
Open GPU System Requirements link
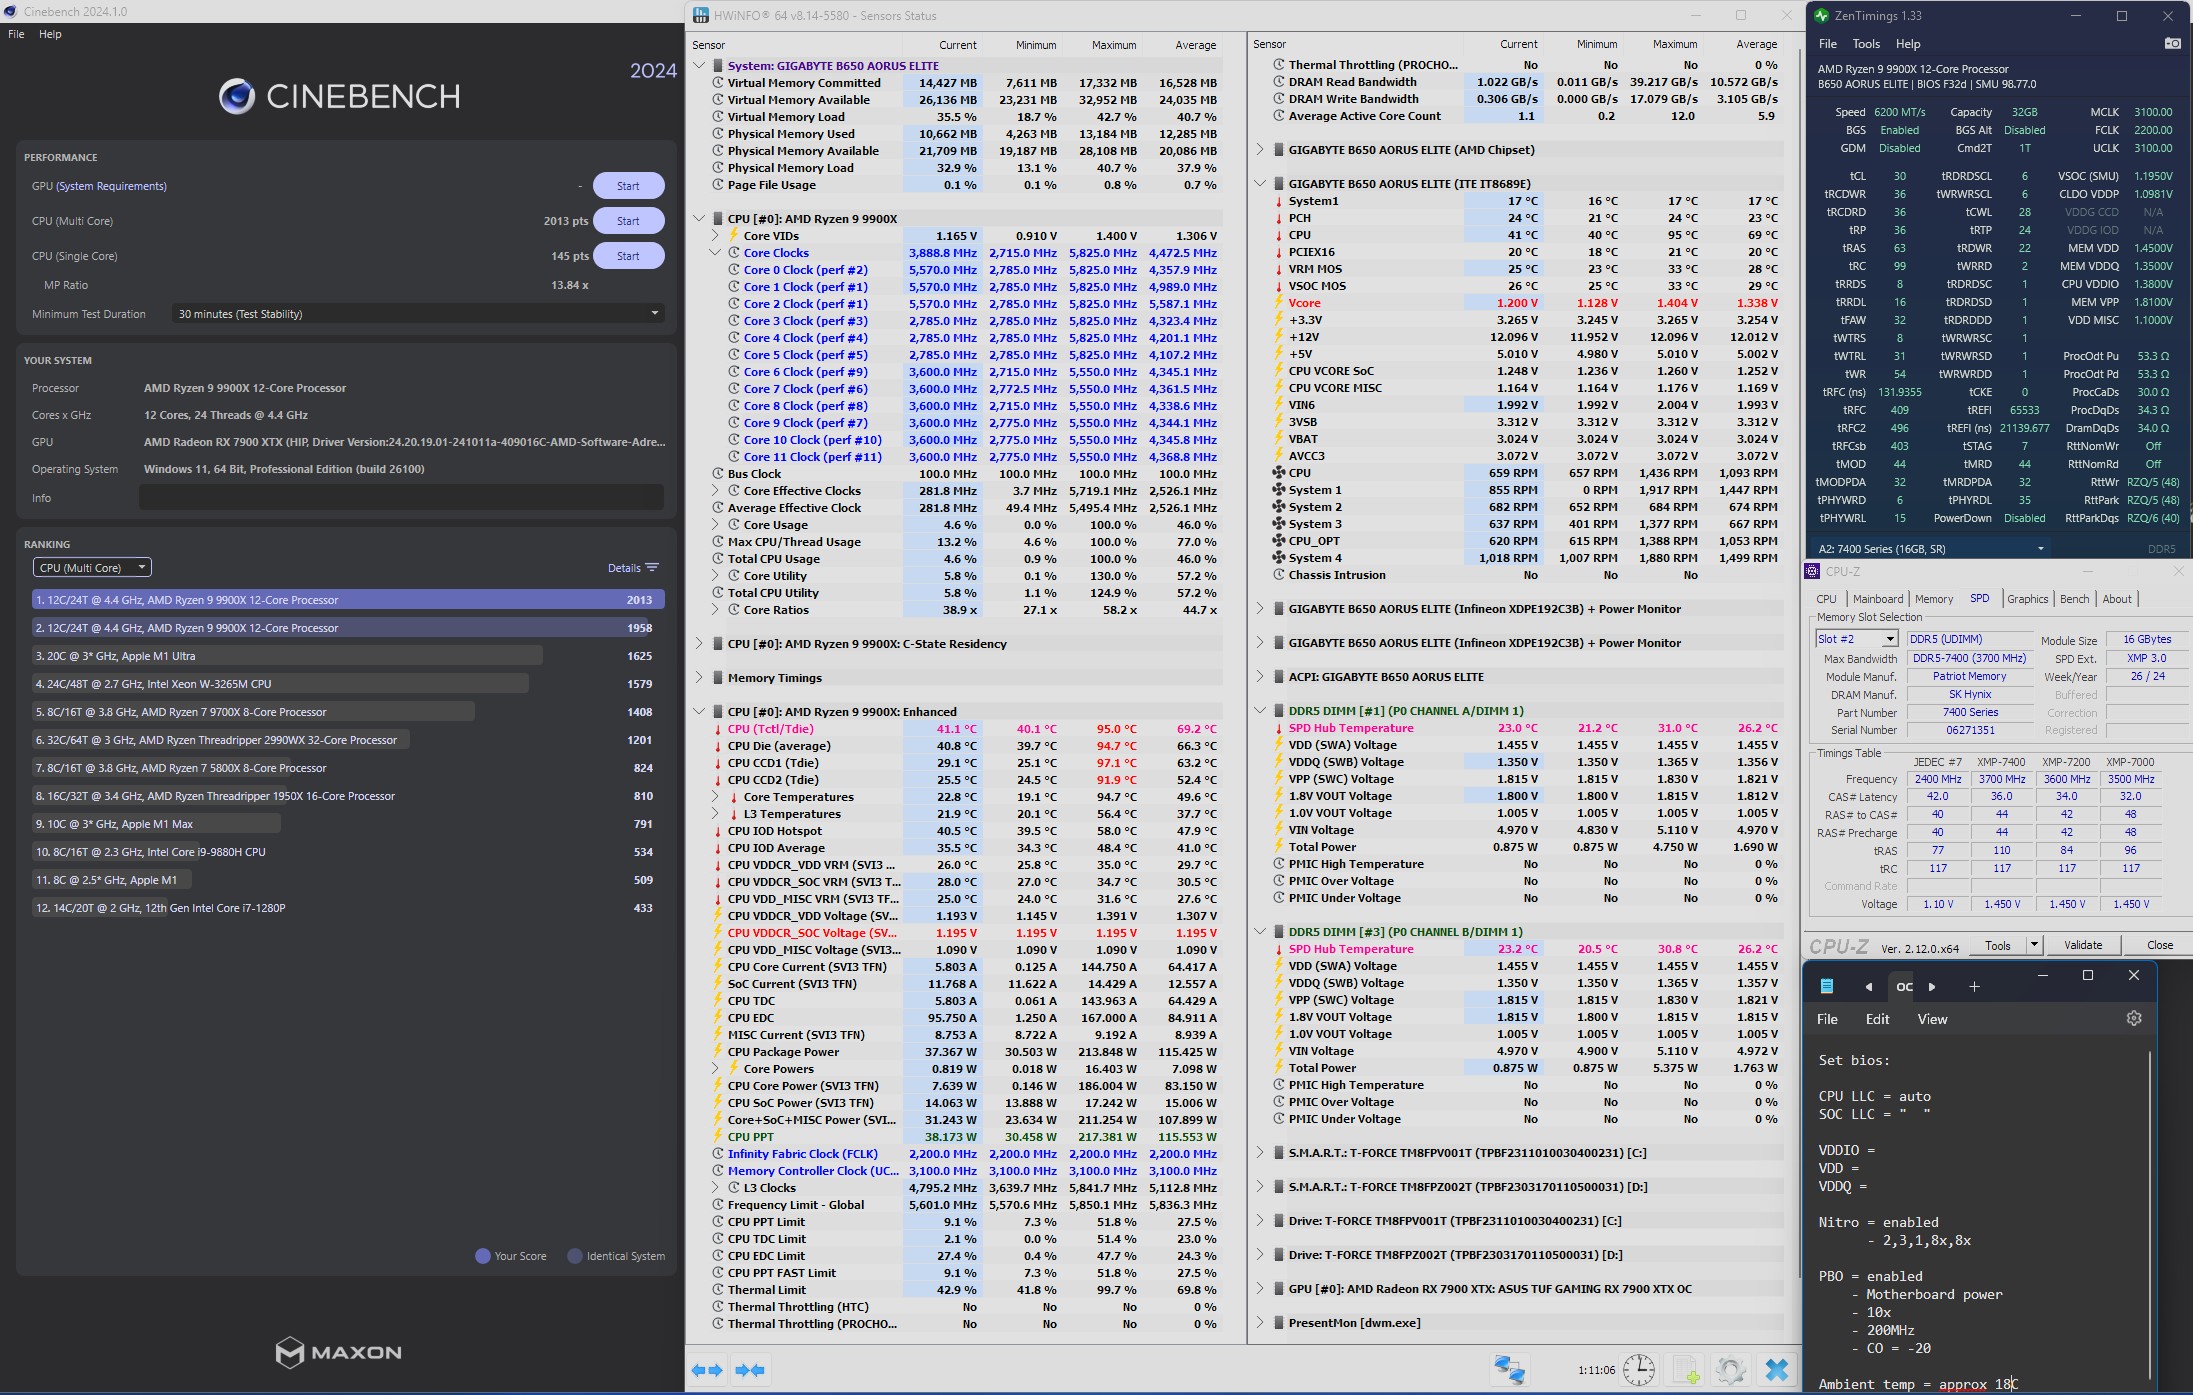[111, 186]
